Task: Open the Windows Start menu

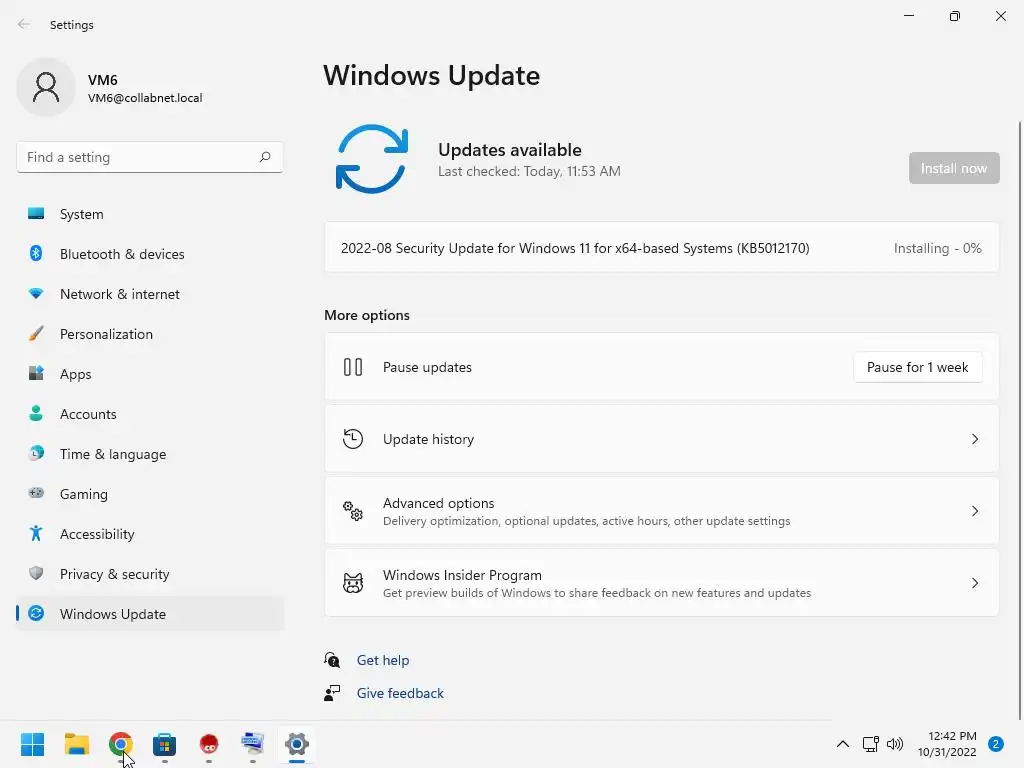Action: tap(32, 744)
